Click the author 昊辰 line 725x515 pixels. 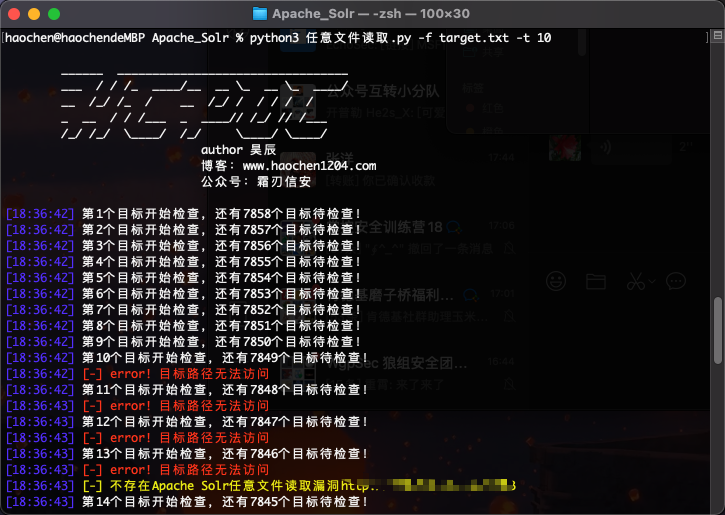pyautogui.click(x=239, y=150)
